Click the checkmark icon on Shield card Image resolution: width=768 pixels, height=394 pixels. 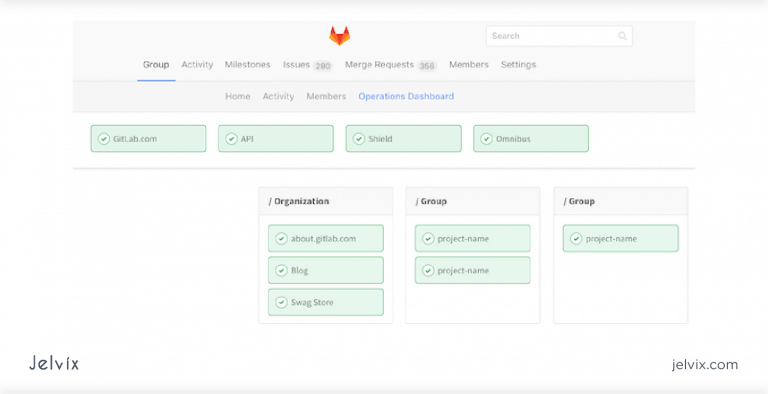[359, 139]
